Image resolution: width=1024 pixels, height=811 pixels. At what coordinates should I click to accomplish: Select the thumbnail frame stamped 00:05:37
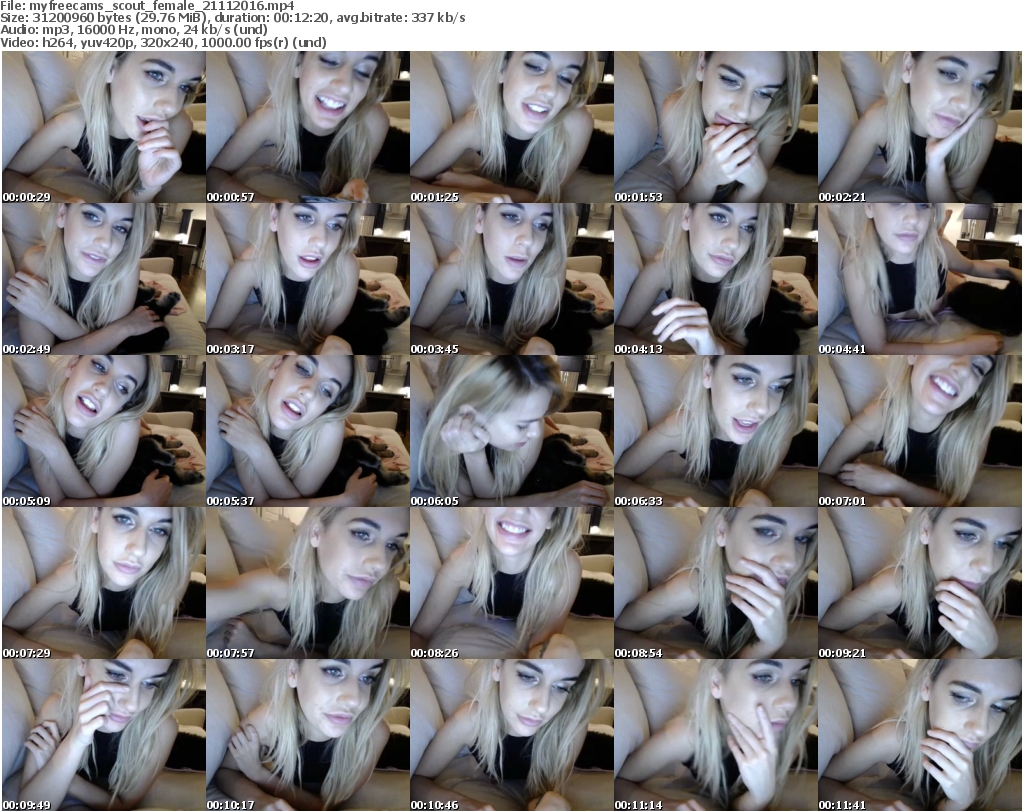point(308,432)
